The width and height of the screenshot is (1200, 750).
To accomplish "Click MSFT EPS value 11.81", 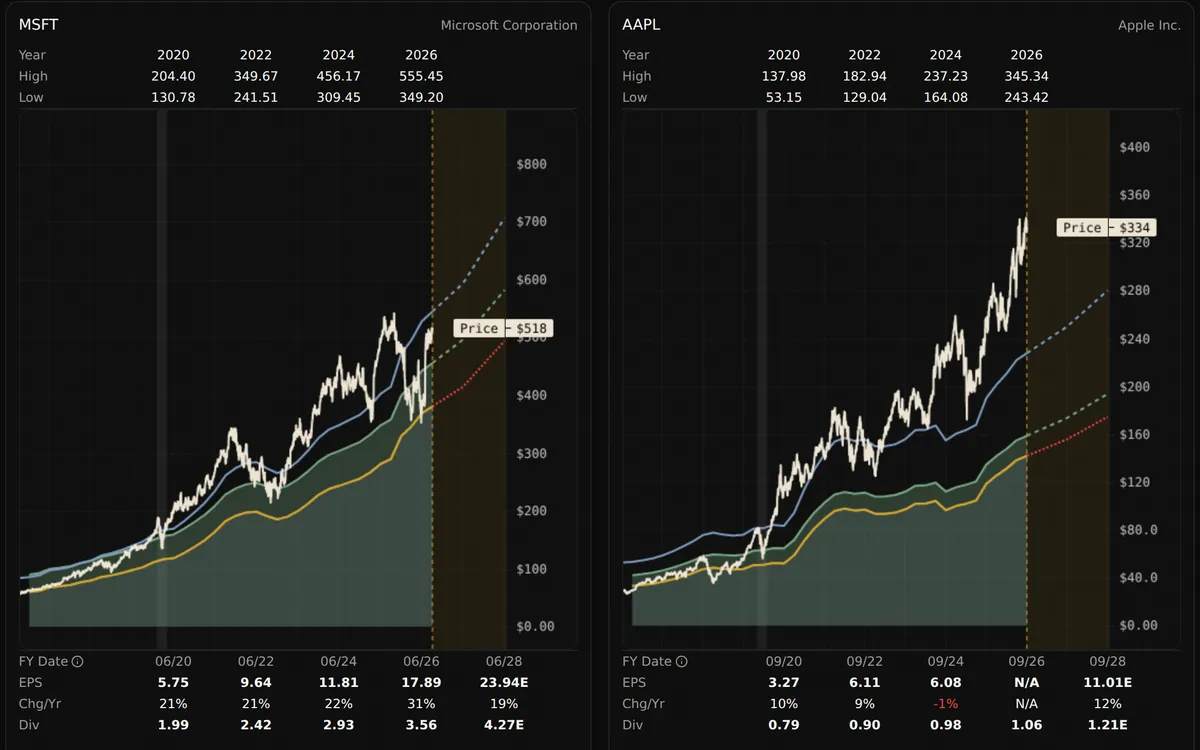I will [339, 683].
